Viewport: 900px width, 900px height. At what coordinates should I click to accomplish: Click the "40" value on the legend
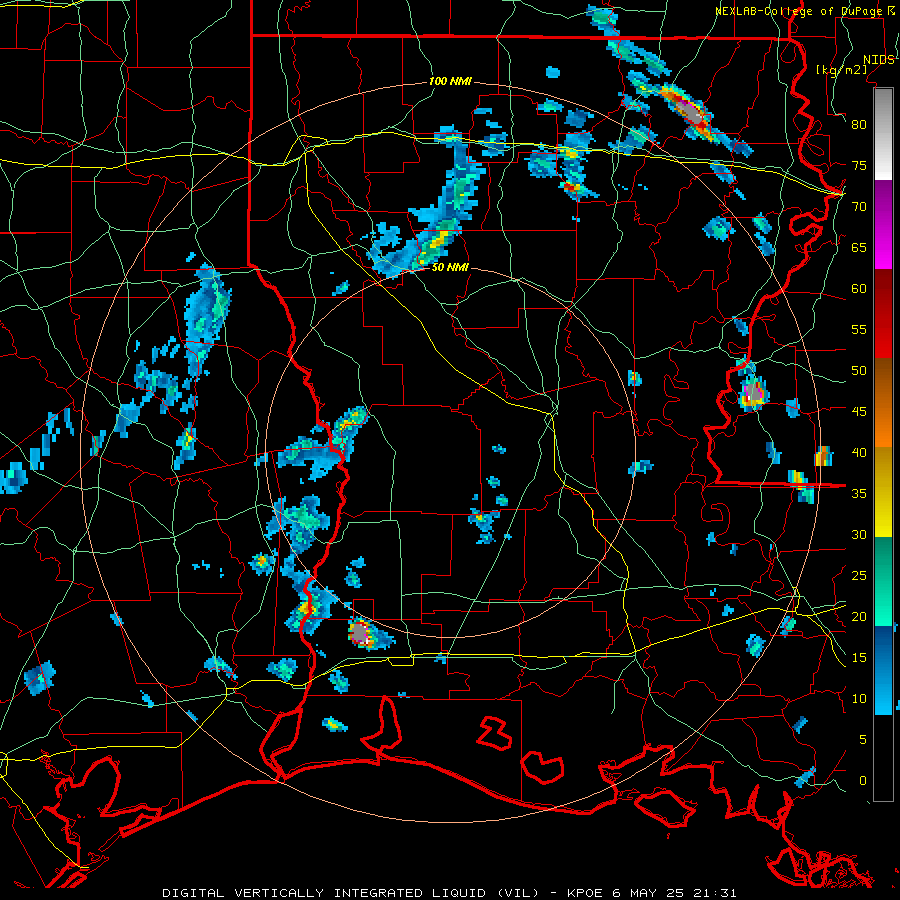click(x=859, y=453)
